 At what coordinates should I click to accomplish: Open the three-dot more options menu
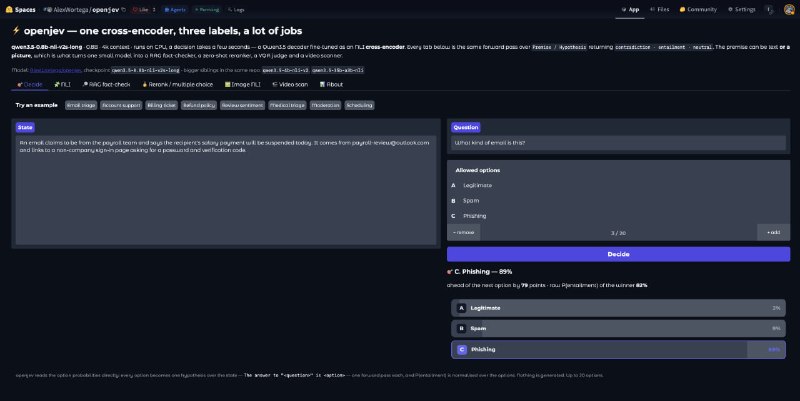(x=769, y=9)
